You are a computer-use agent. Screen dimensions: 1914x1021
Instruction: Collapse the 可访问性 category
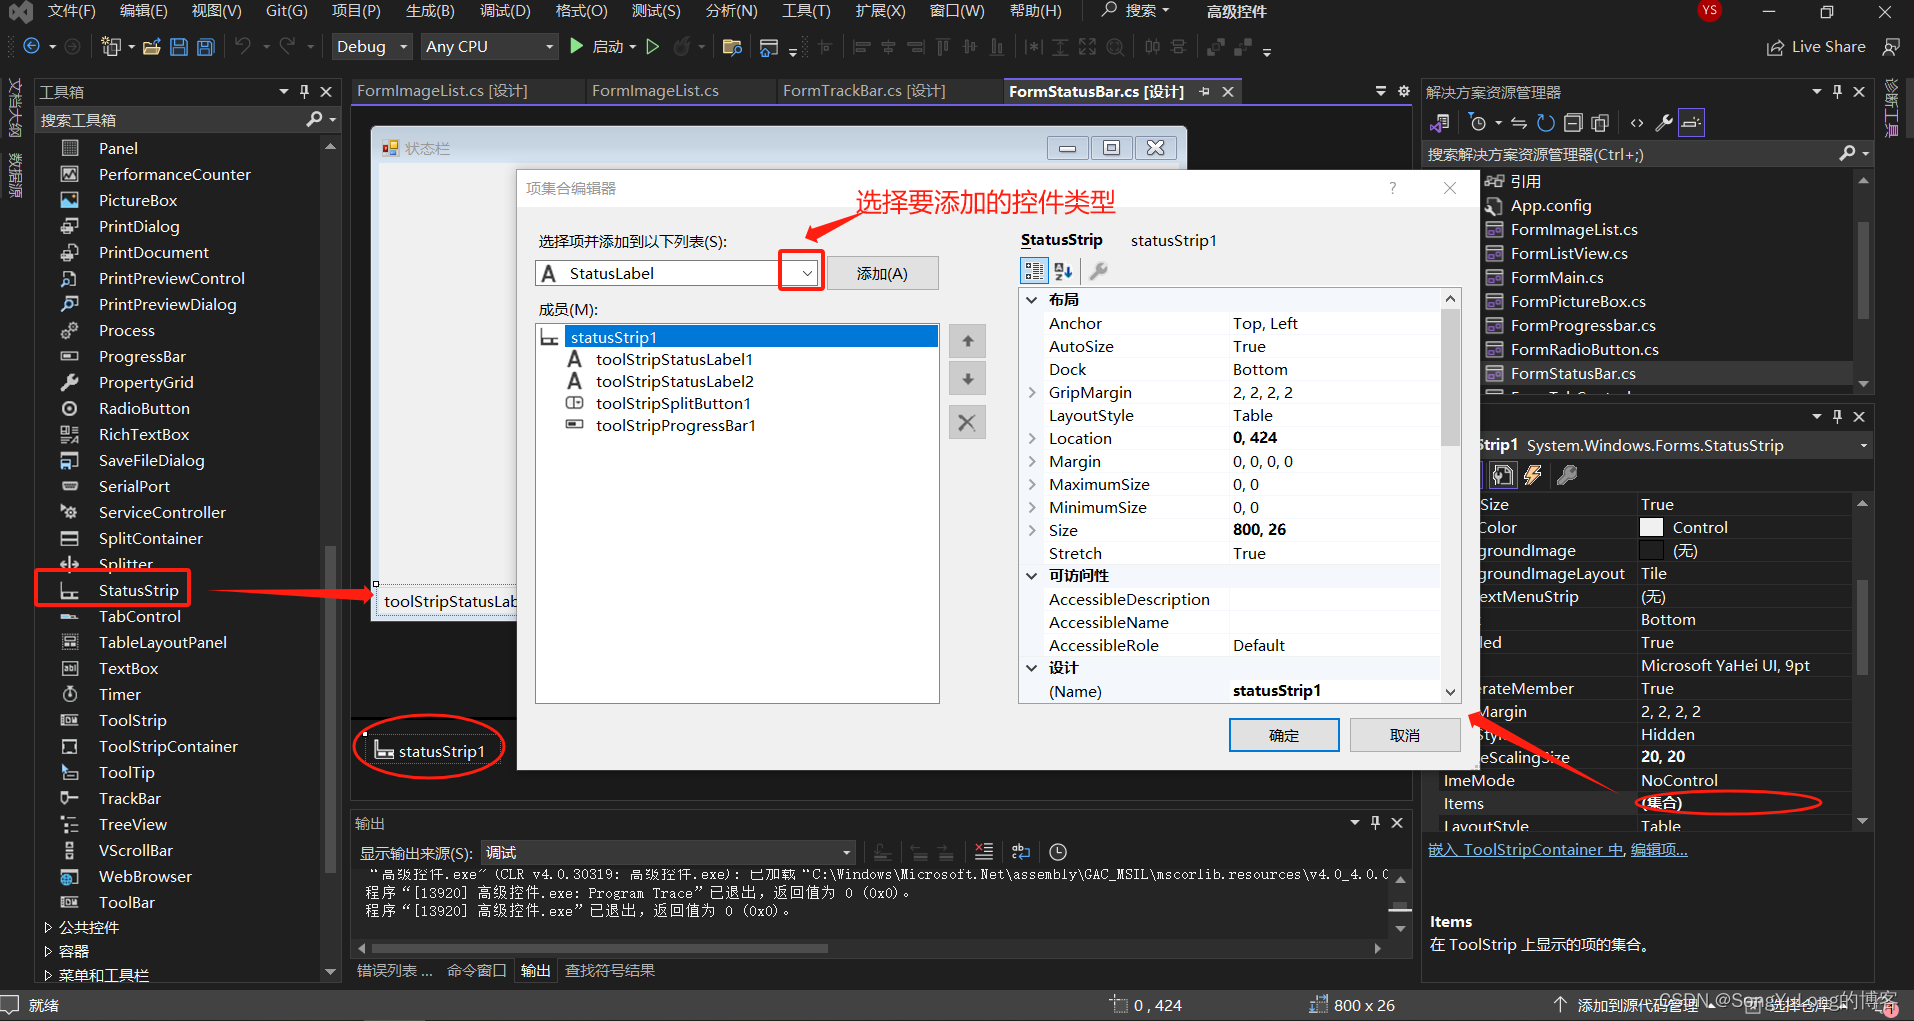1031,576
